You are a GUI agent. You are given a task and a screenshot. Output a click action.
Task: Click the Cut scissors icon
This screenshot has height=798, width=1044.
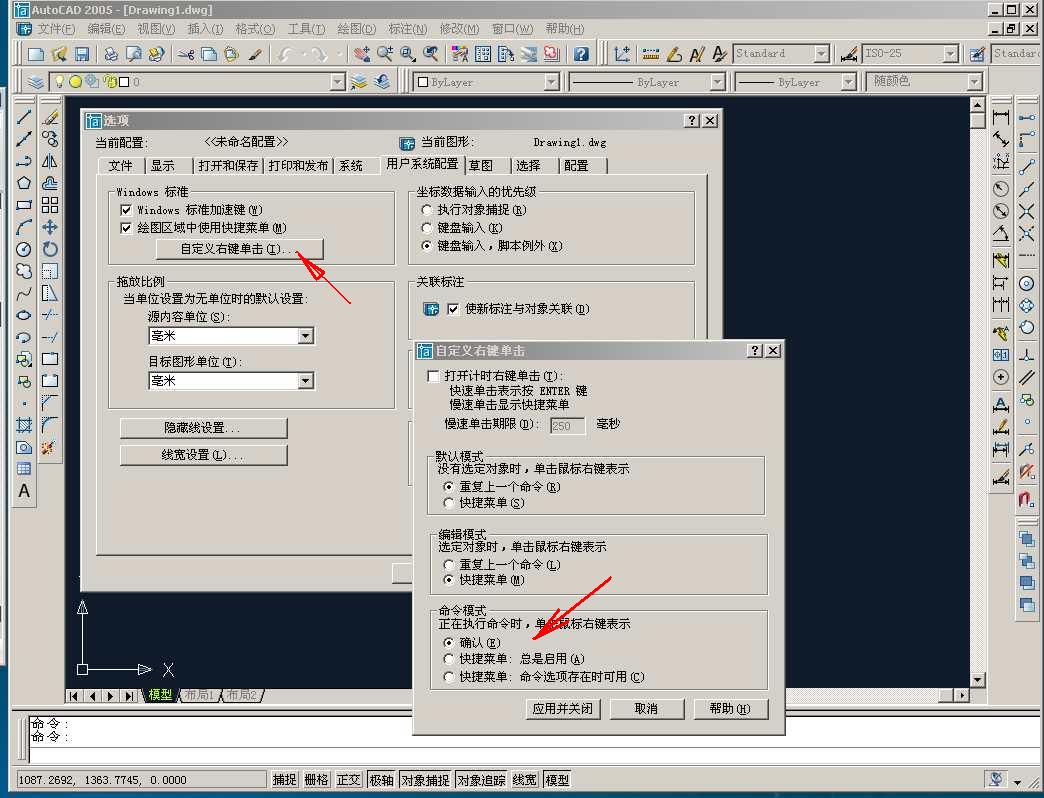pos(186,54)
